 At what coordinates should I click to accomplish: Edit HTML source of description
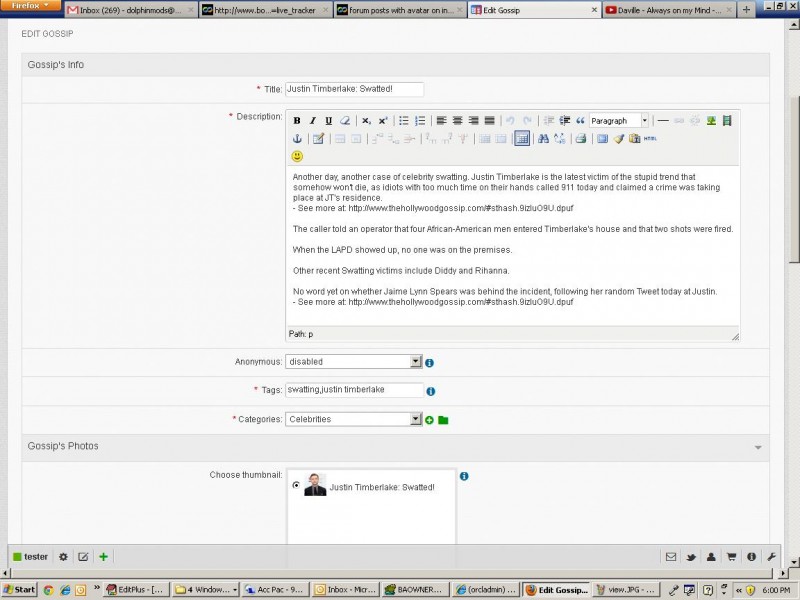coord(651,139)
